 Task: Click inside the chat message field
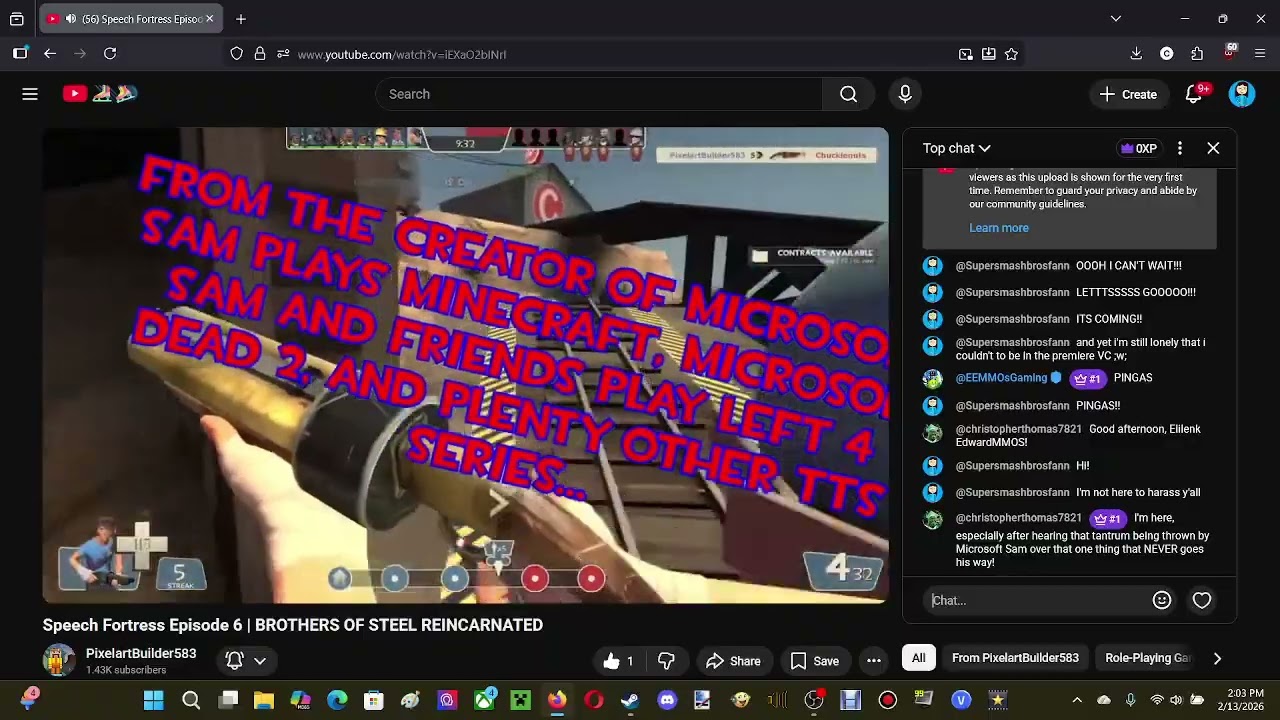point(1037,600)
